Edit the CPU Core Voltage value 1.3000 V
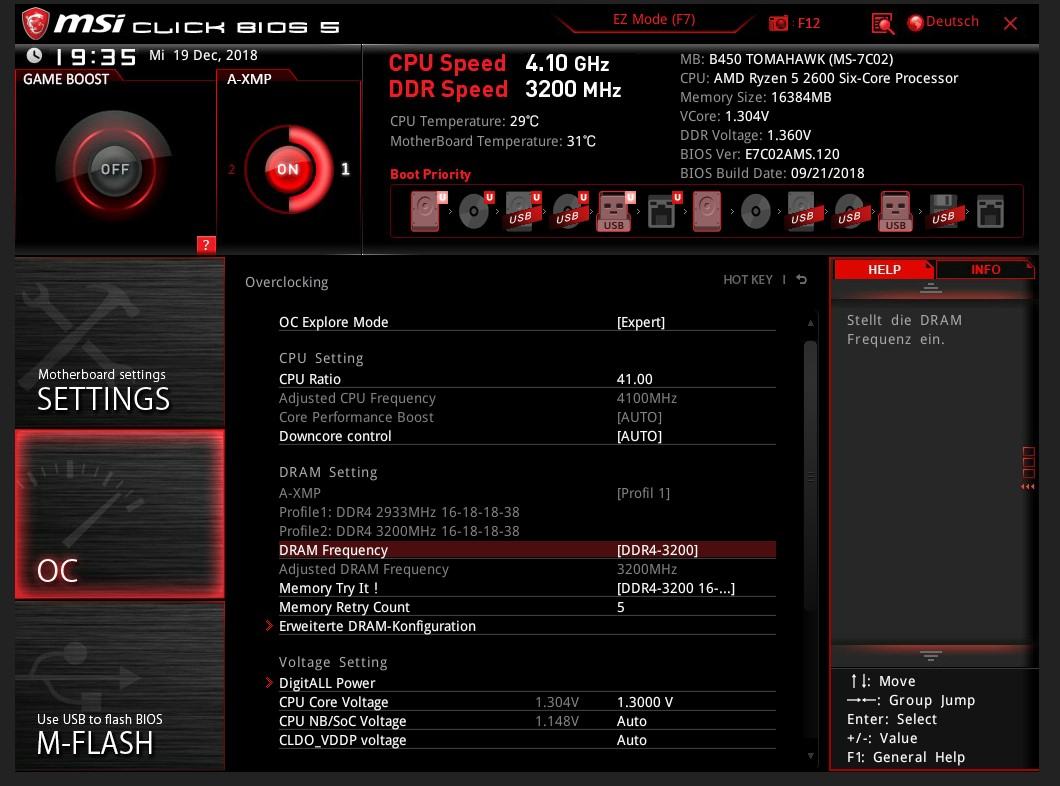Screen dimensions: 1060x786 (645, 702)
